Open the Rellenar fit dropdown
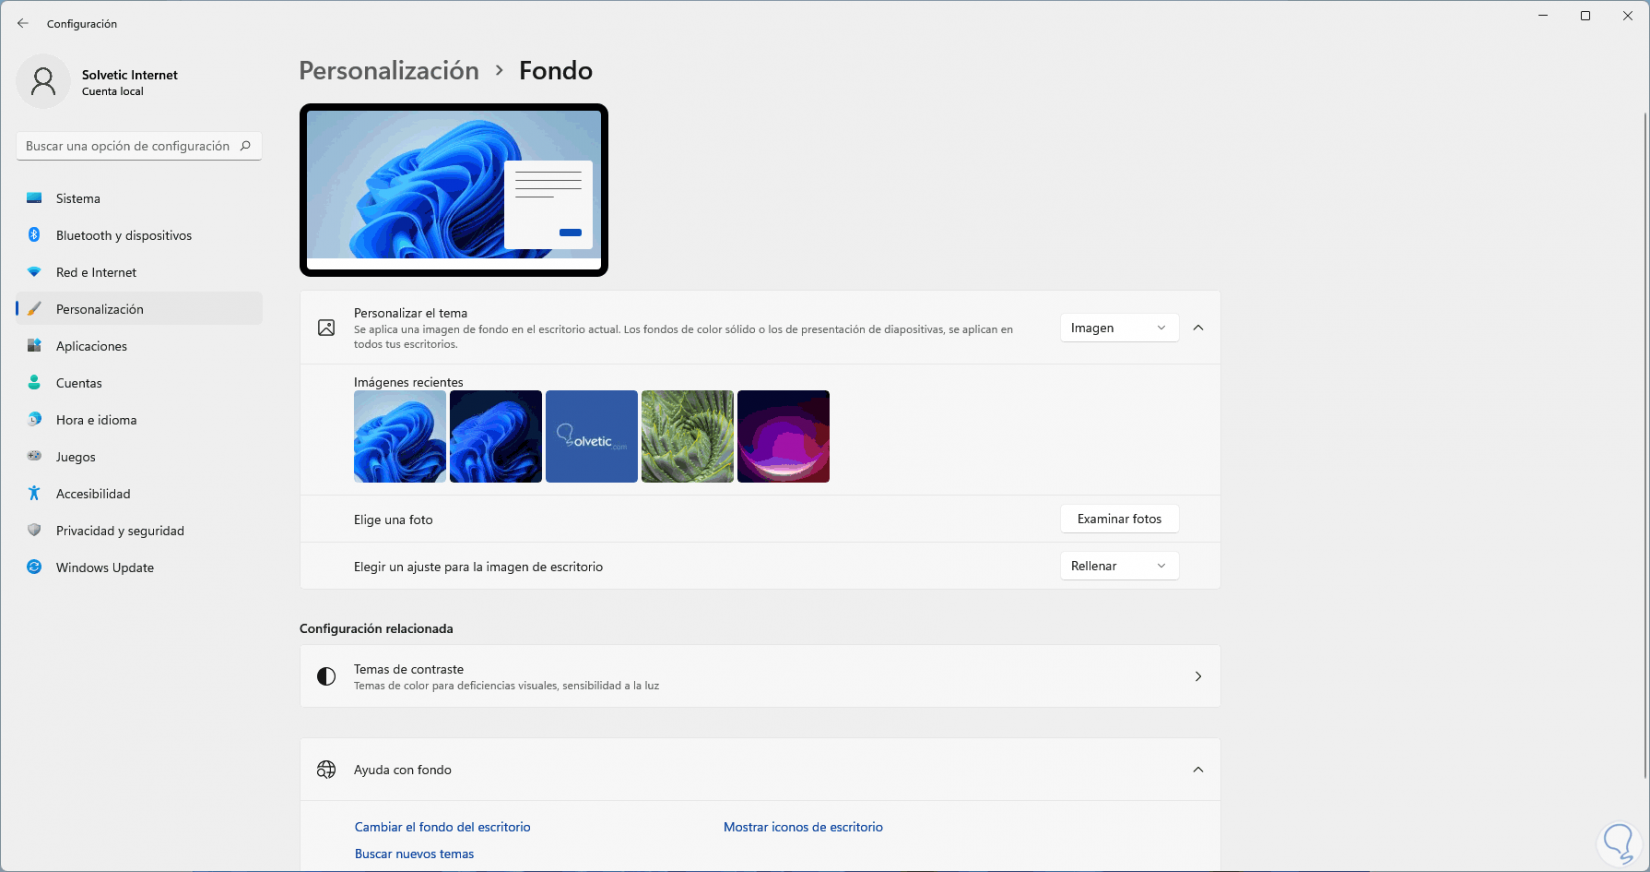Image resolution: width=1650 pixels, height=872 pixels. pyautogui.click(x=1119, y=566)
